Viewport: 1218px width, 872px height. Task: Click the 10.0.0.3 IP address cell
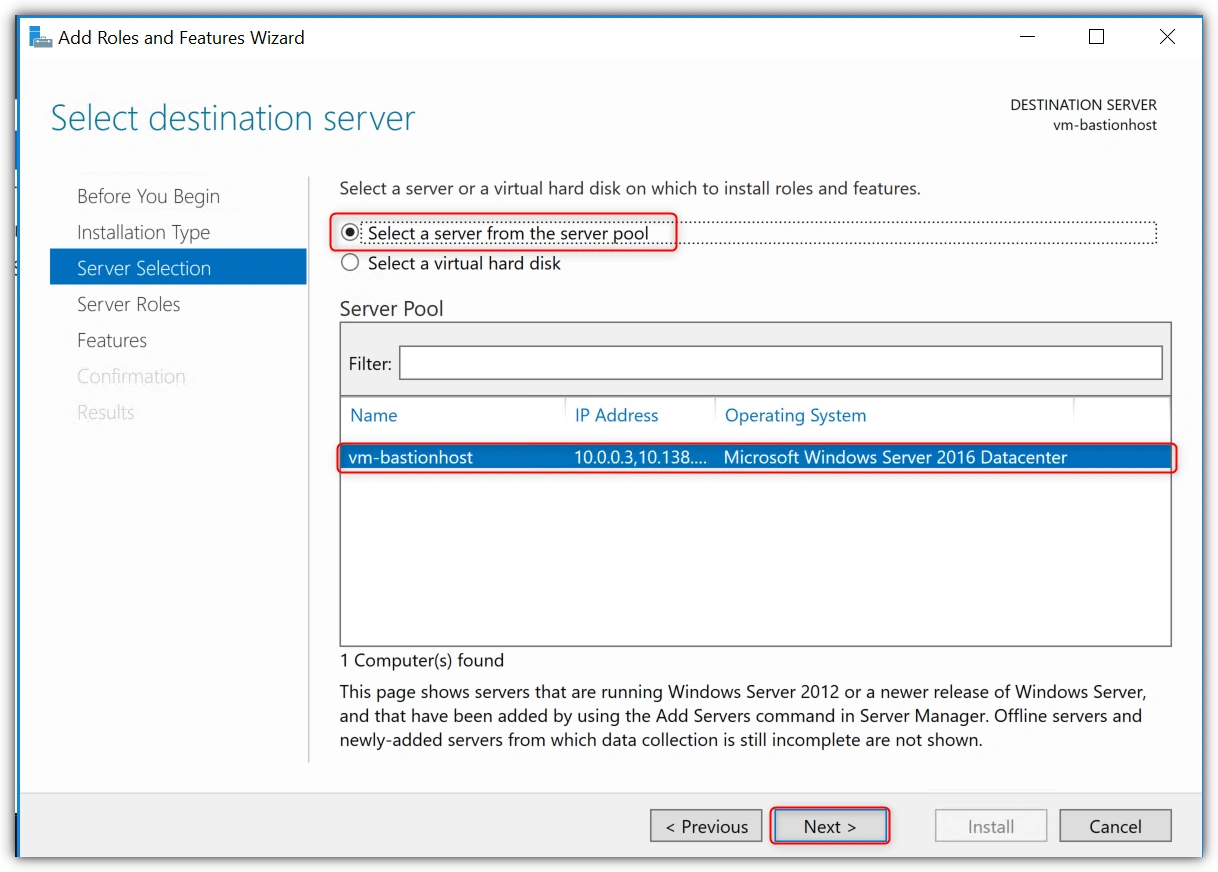point(640,457)
